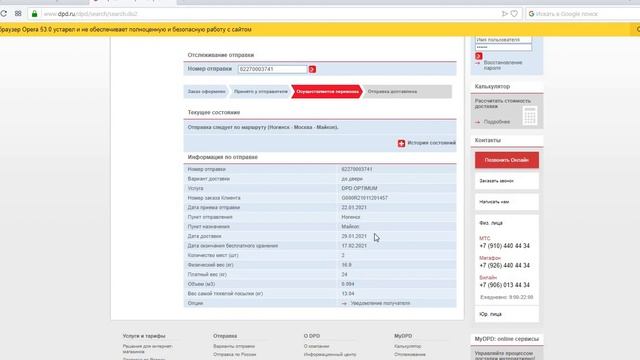The image size is (640, 360).
Task: Click free storage end date 17.02.2021
Action: click(354, 246)
